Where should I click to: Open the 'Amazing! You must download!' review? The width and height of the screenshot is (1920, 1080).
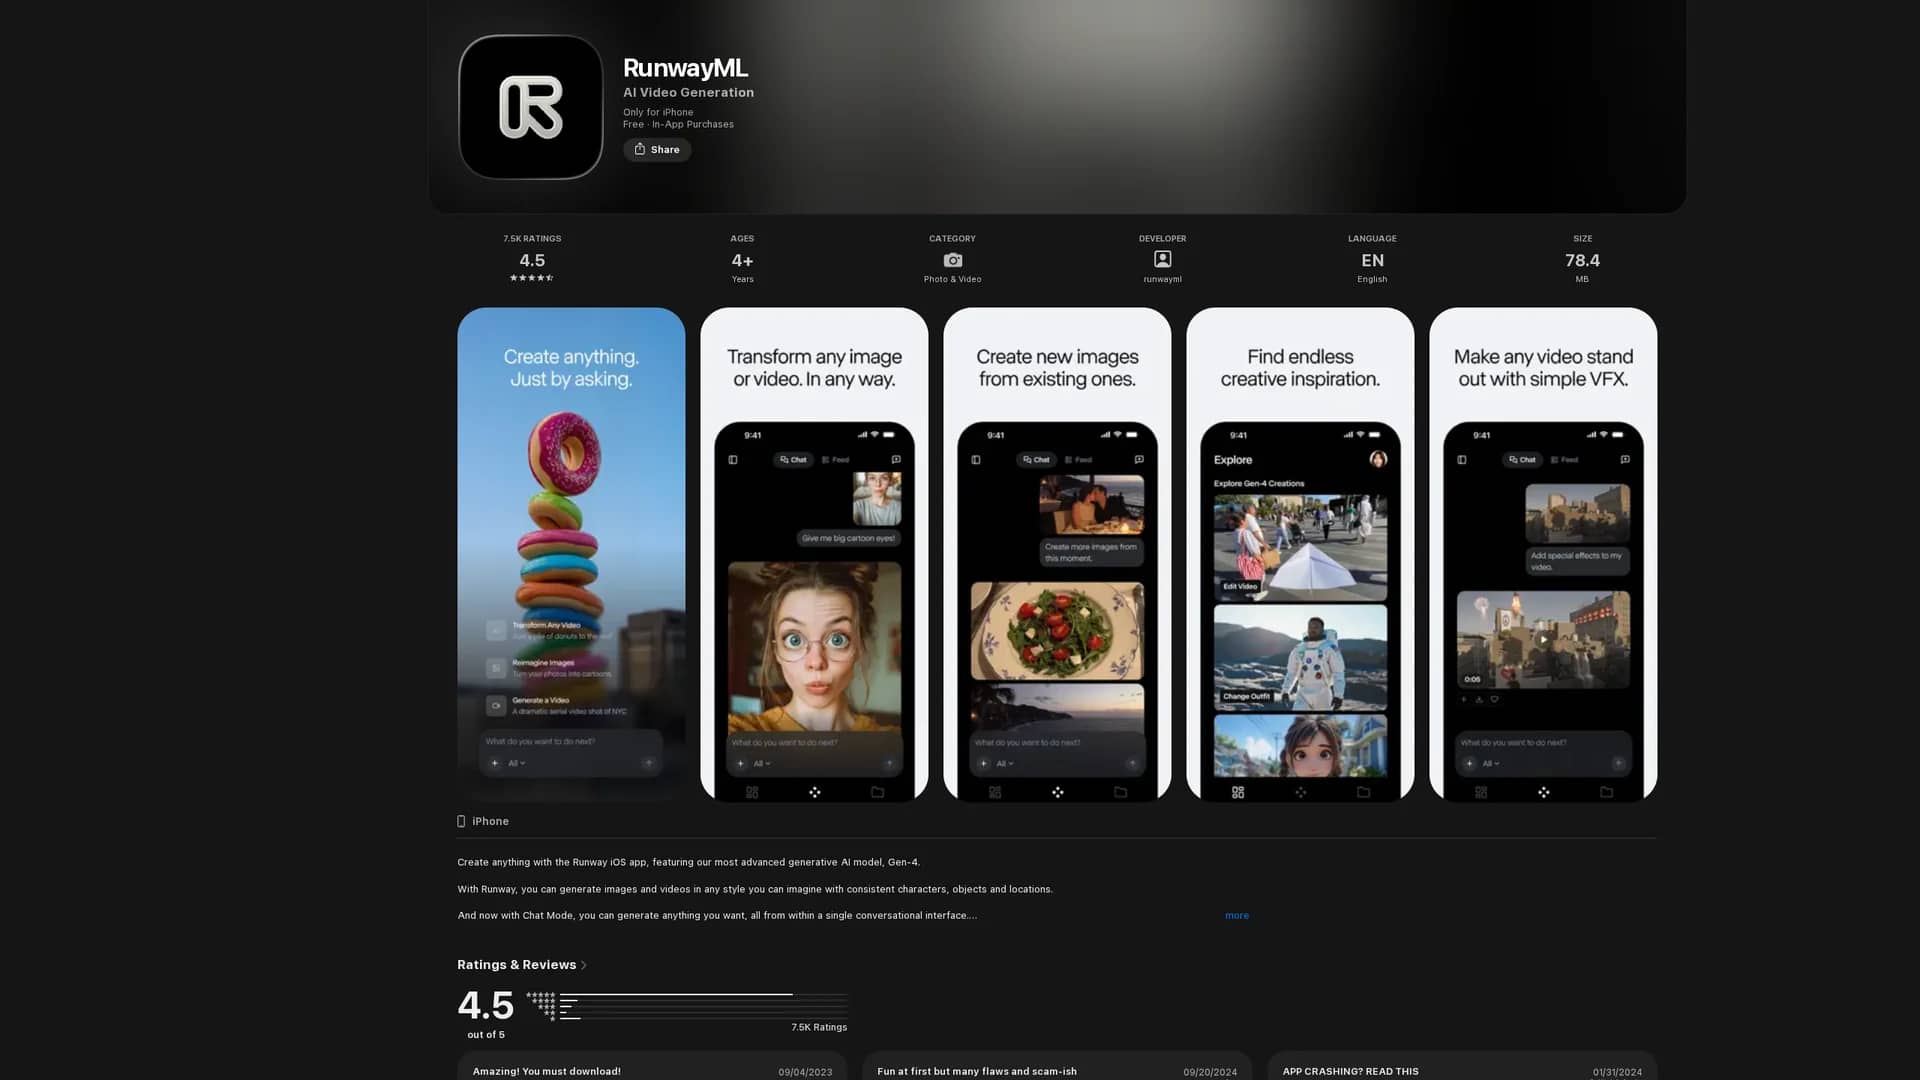click(x=652, y=1066)
